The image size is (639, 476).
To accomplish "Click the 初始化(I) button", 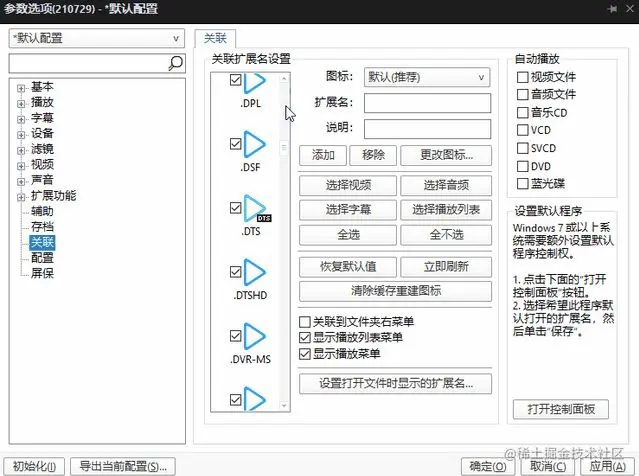I will [34, 466].
